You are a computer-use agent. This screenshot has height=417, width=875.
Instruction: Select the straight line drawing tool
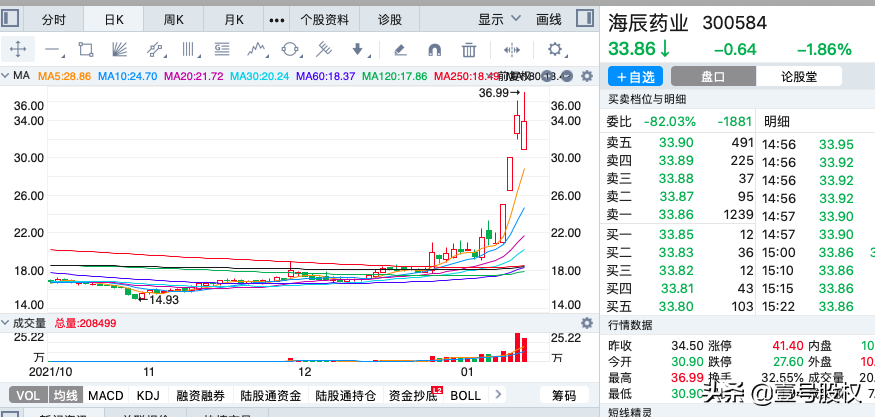pos(53,50)
